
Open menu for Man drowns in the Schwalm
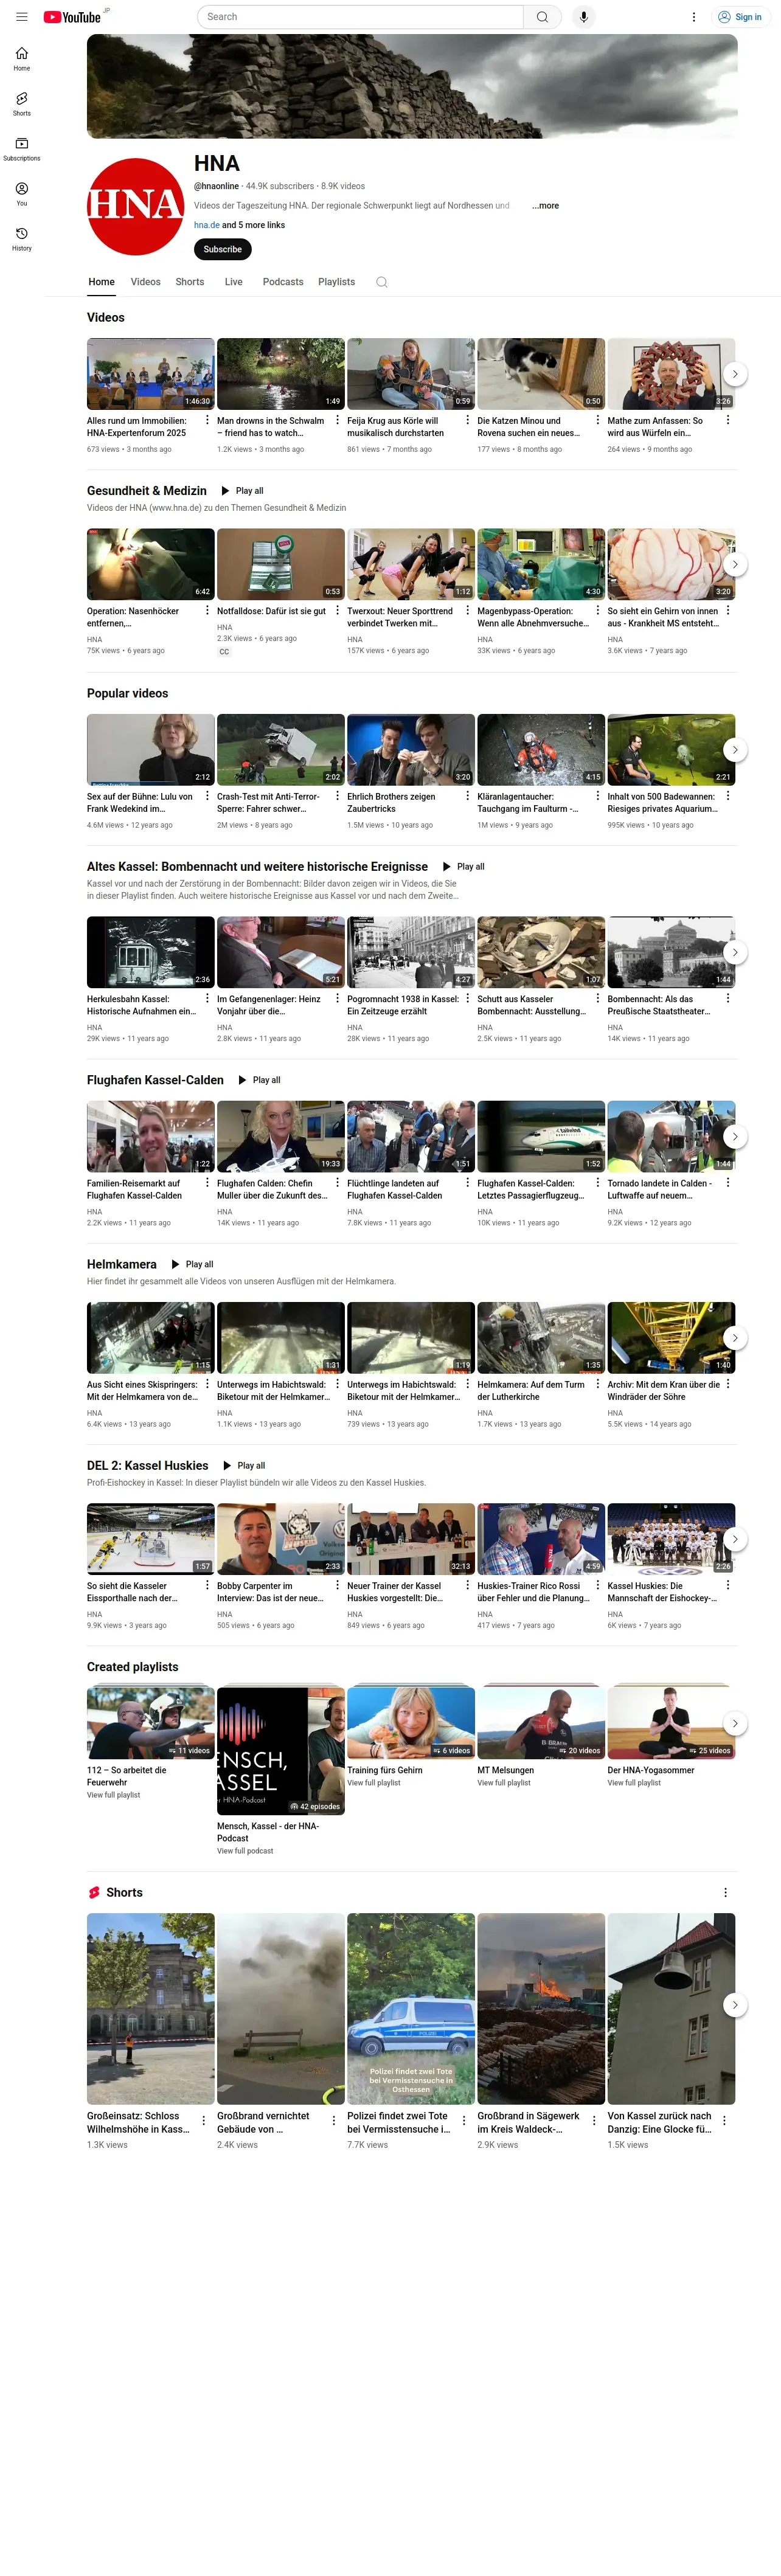337,420
